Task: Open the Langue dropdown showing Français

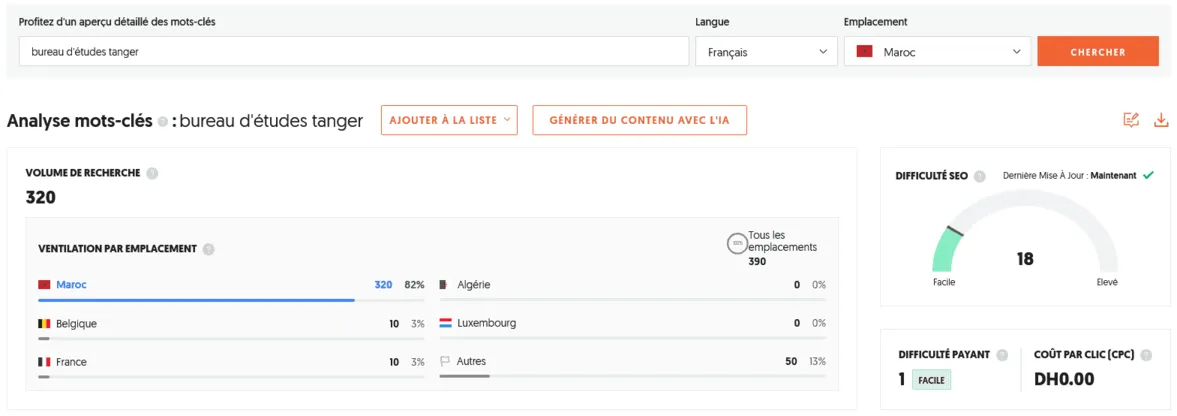Action: click(766, 52)
